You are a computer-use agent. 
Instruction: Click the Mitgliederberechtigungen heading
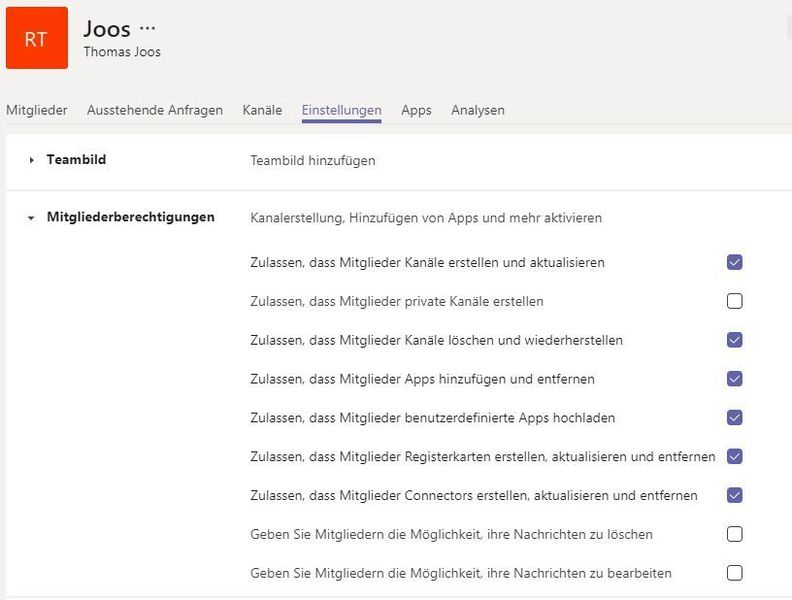coord(131,217)
